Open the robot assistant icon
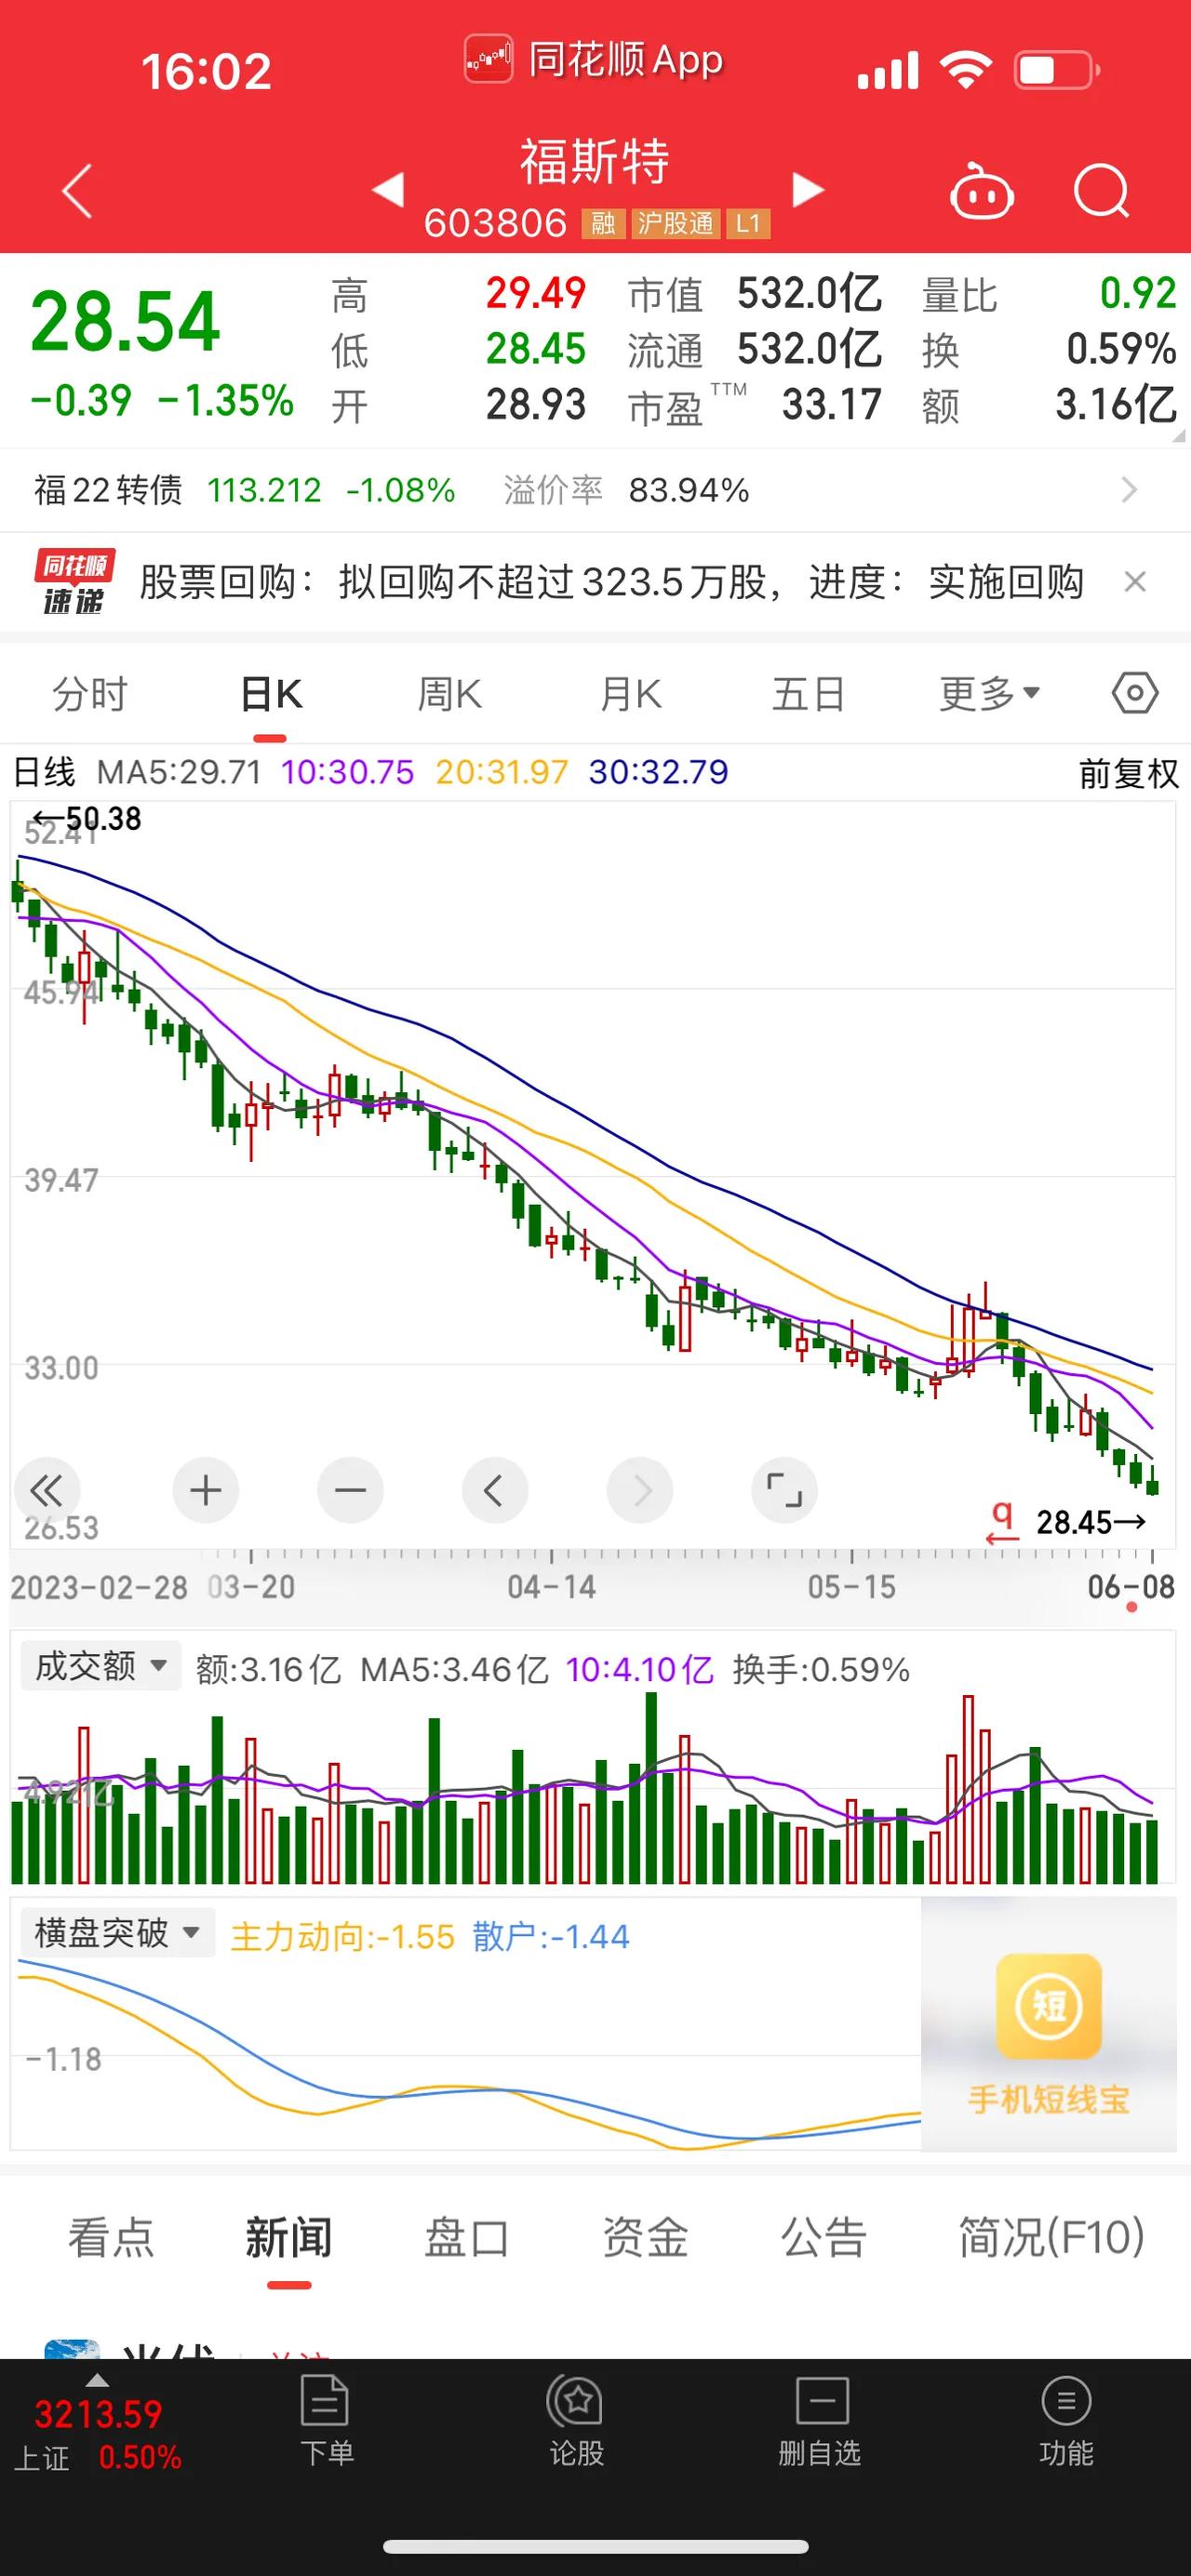 981,191
